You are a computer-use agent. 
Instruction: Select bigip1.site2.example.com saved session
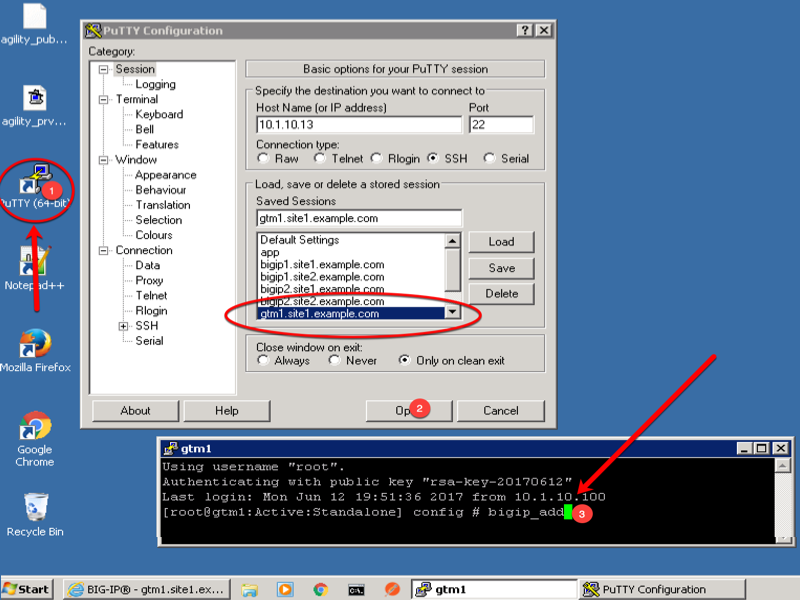coord(351,277)
